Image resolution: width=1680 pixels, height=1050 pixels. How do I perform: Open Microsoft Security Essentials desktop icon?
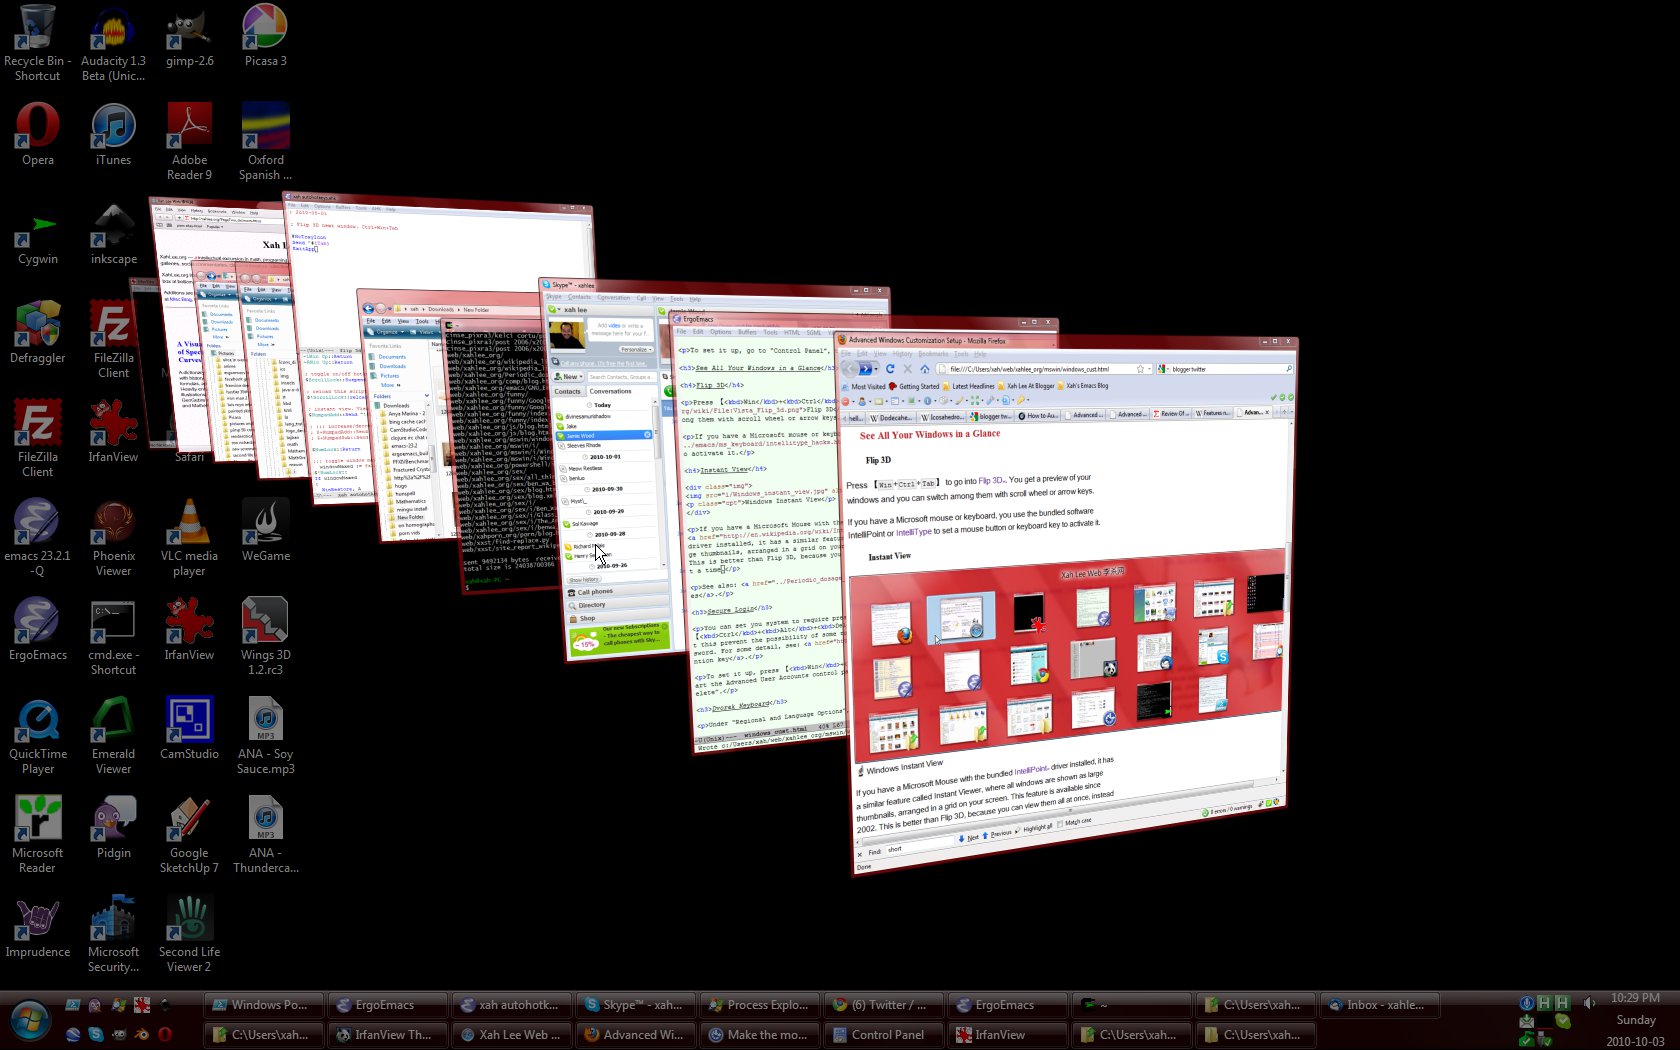(113, 934)
